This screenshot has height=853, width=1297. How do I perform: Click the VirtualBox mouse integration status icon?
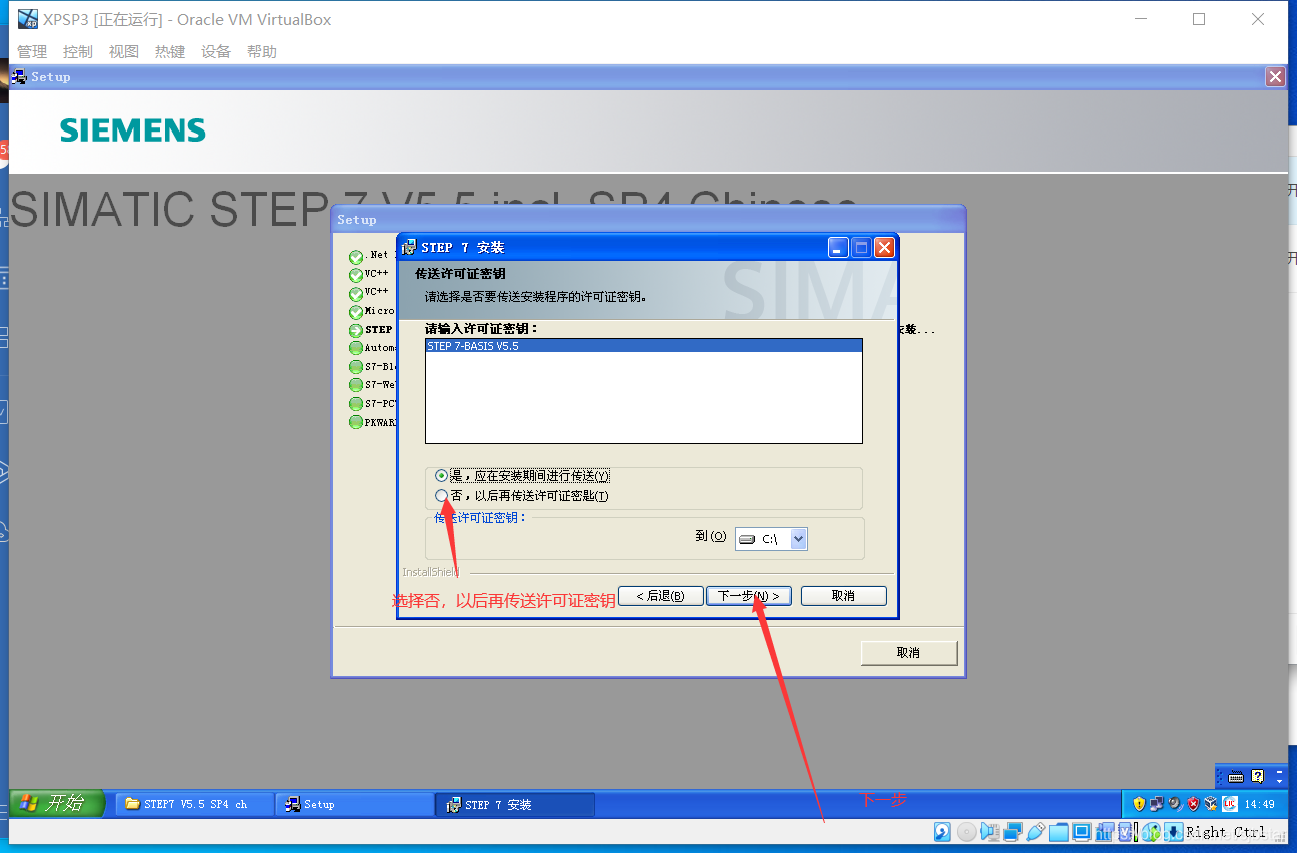click(x=1152, y=832)
